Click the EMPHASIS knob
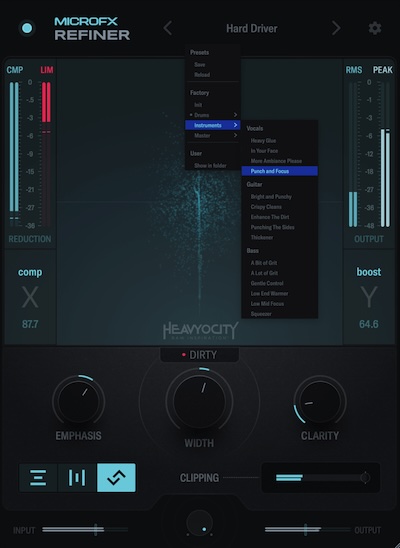Image resolution: width=400 pixels, height=548 pixels. tap(79, 401)
